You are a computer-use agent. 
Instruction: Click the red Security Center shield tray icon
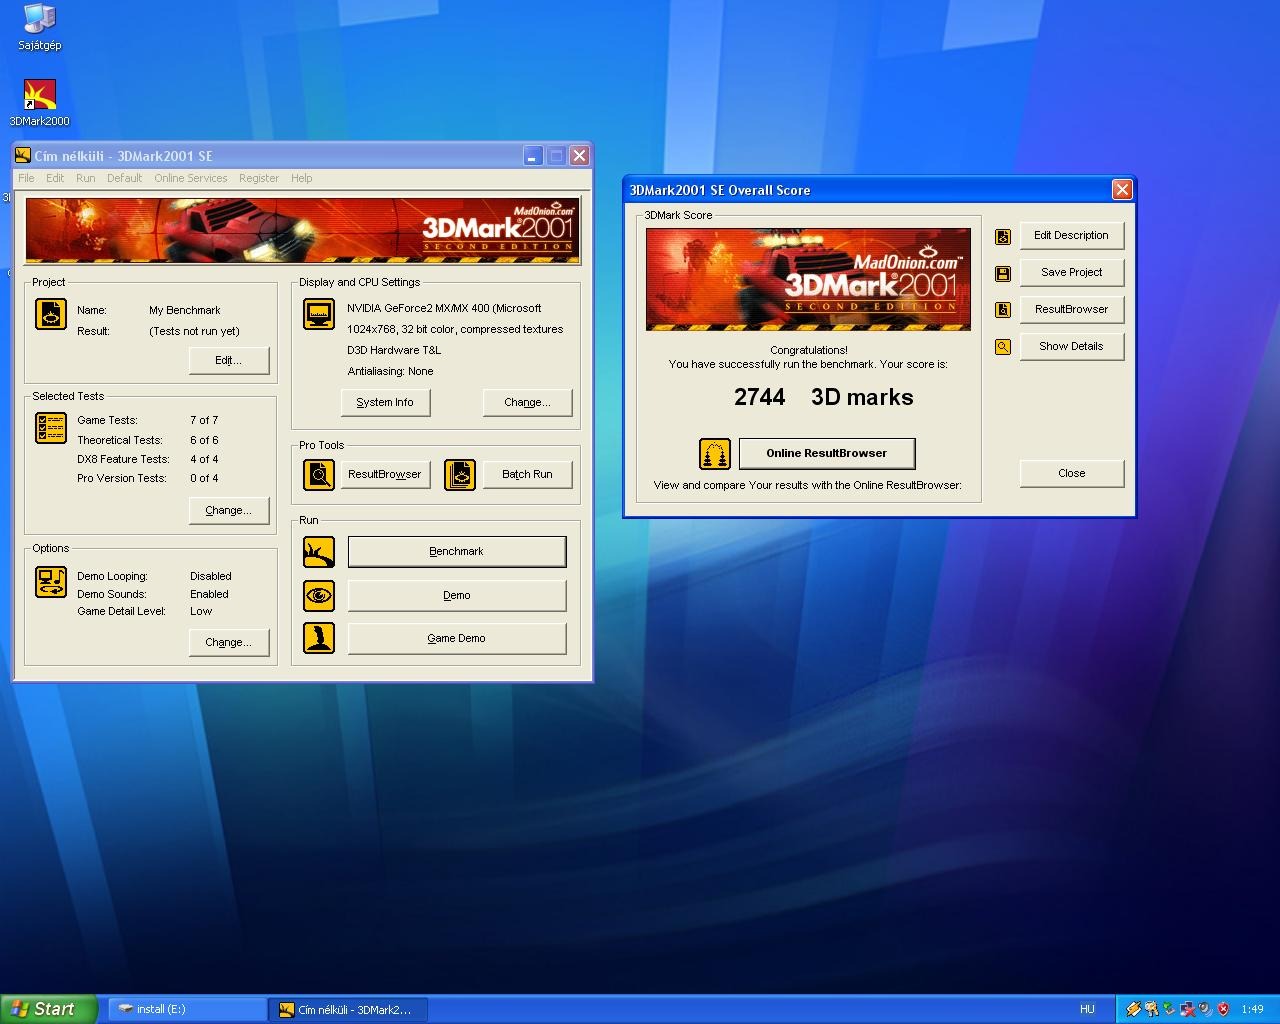[x=1223, y=1009]
